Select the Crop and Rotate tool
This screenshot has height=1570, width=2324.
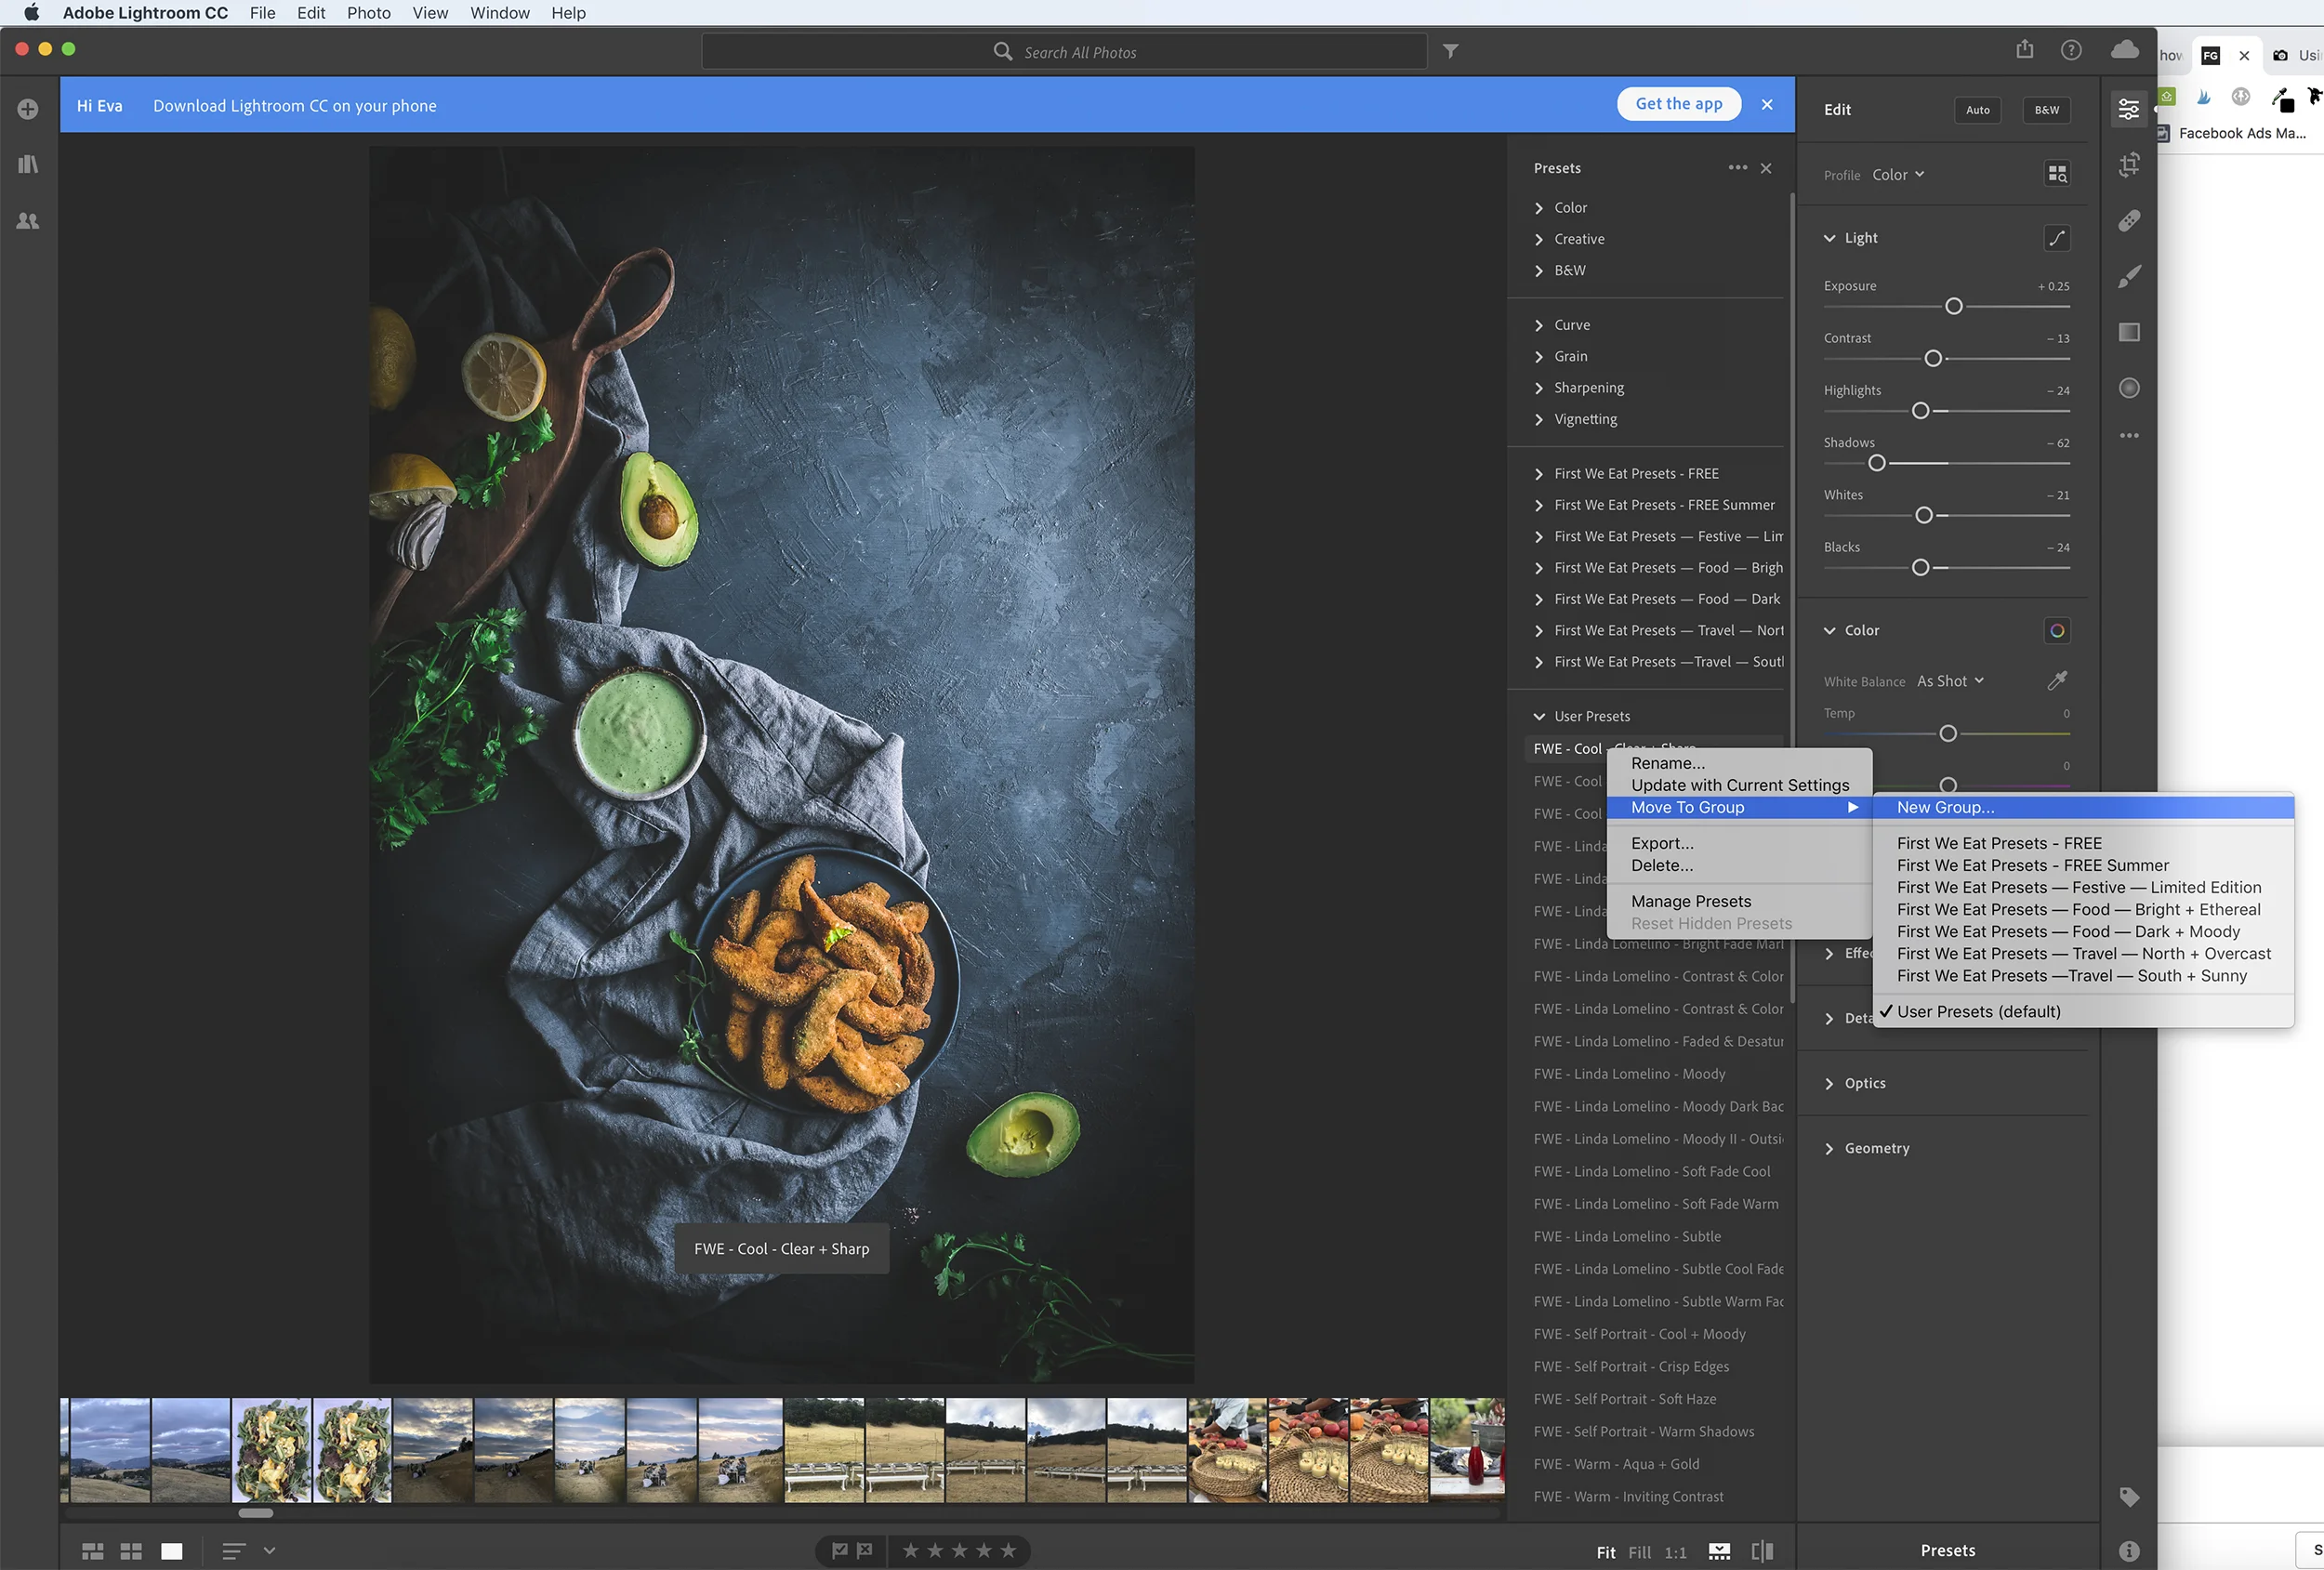[2129, 164]
